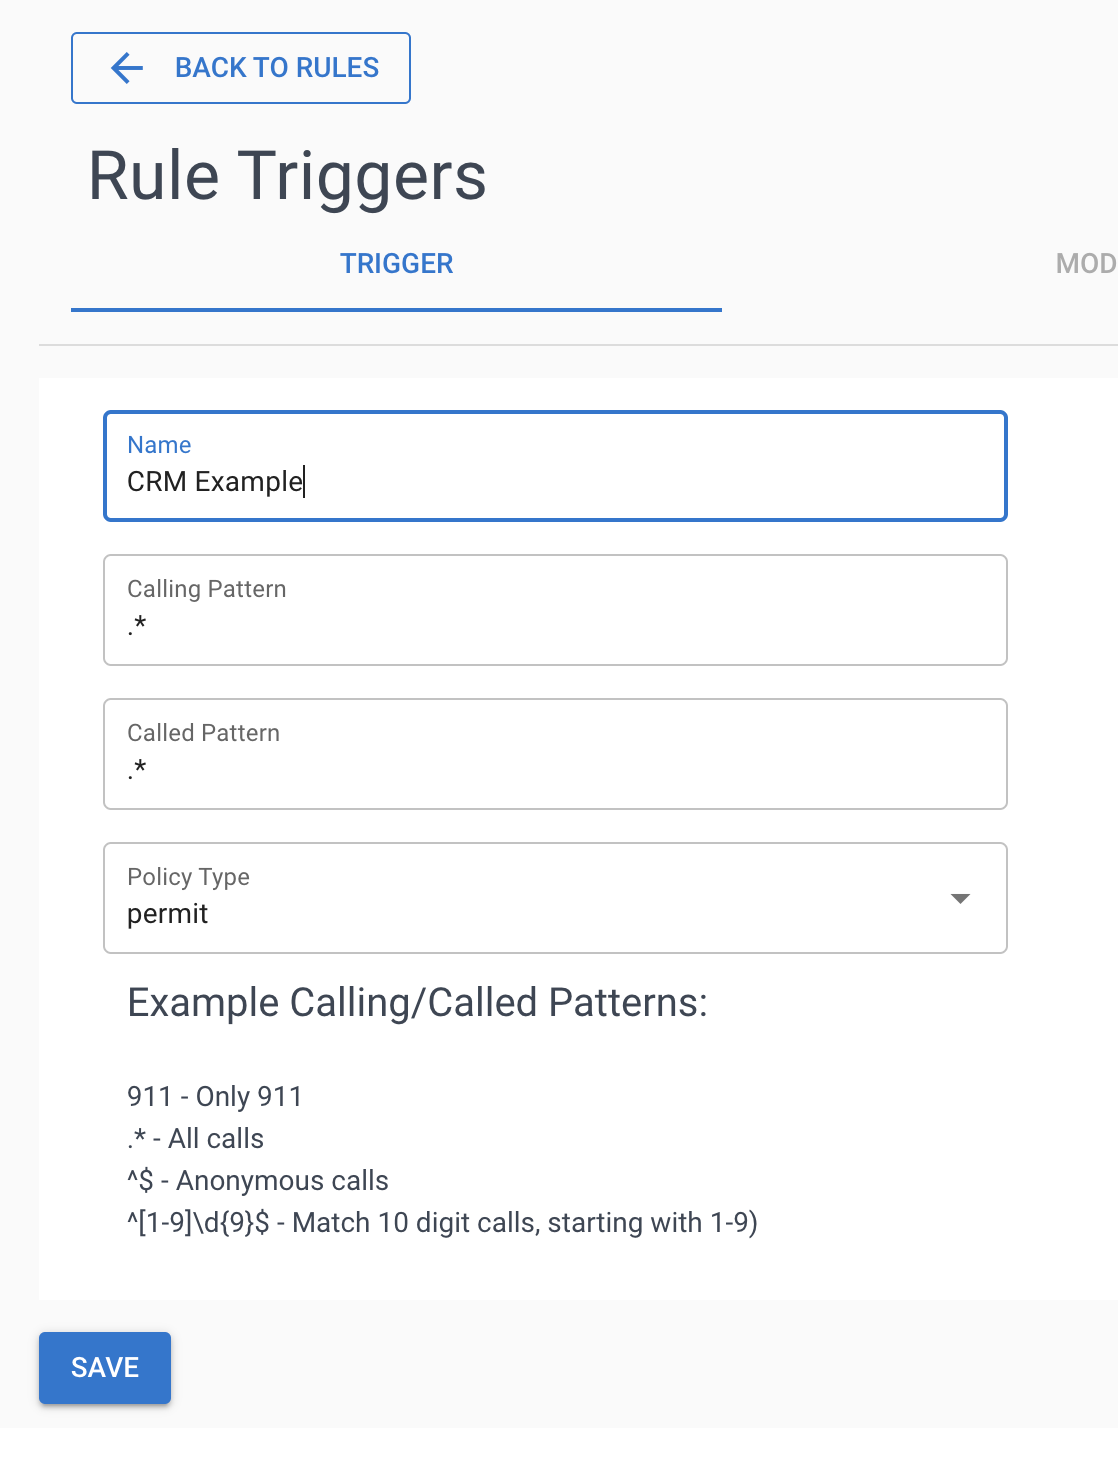
Task: Click the Called Pattern field
Action: 556,768
